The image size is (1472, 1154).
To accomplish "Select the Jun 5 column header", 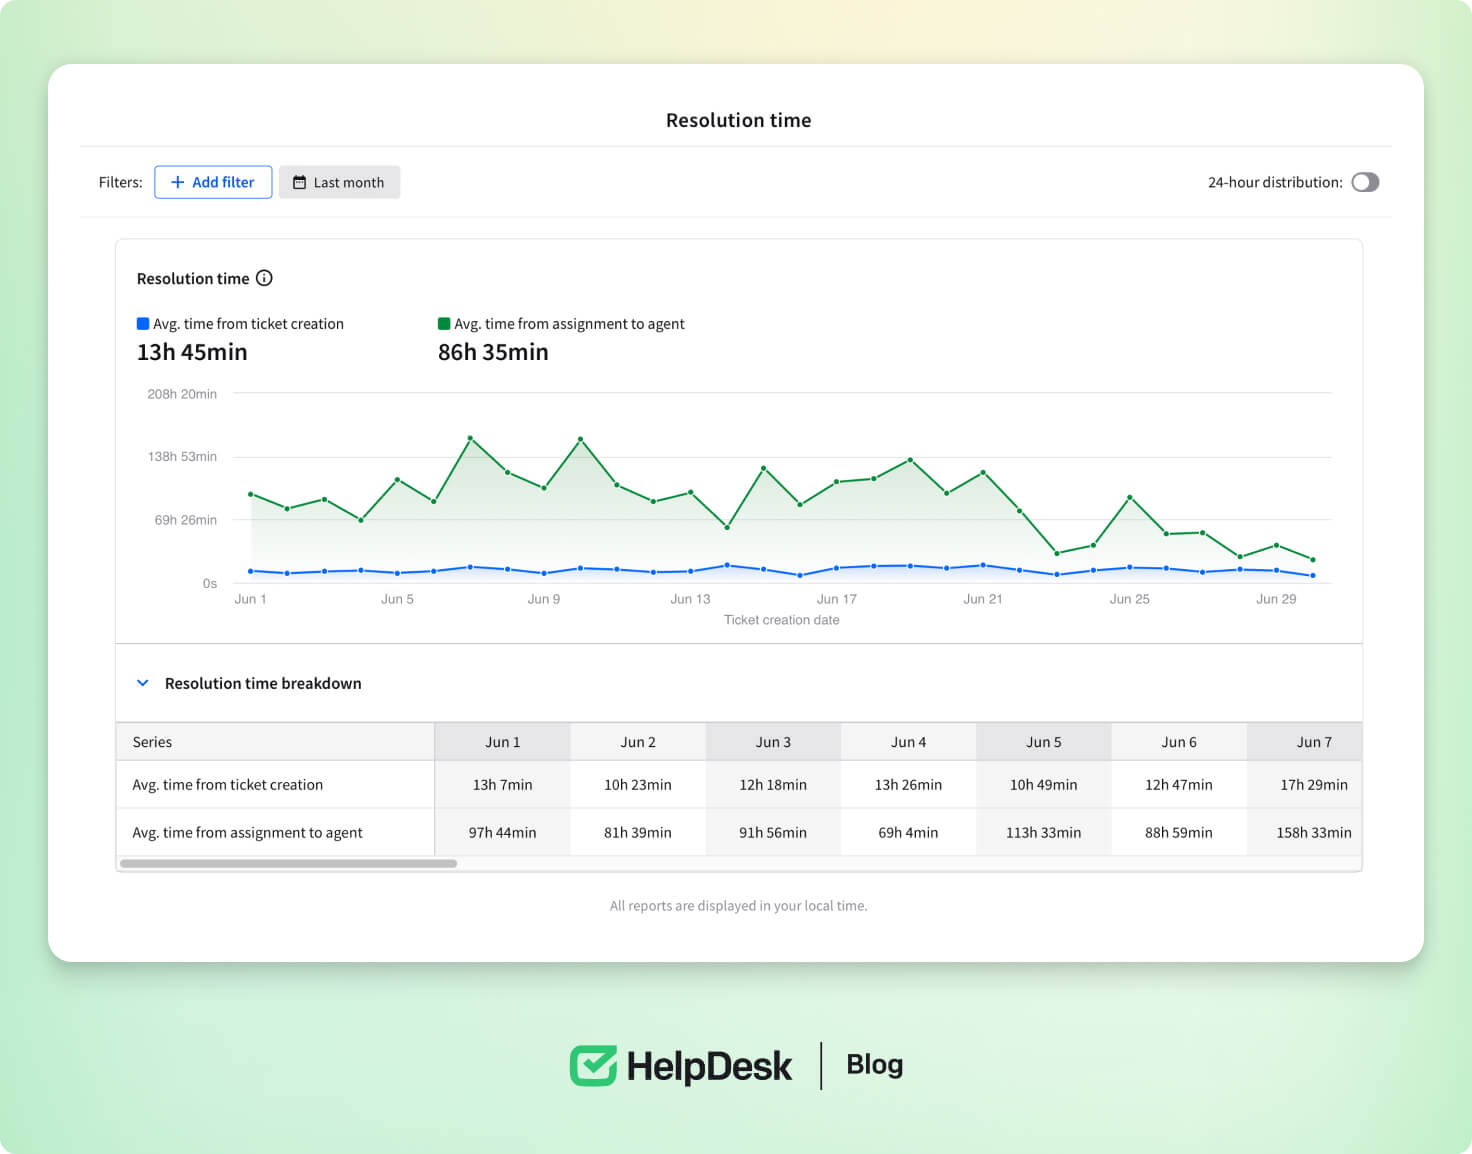I will click(1043, 742).
